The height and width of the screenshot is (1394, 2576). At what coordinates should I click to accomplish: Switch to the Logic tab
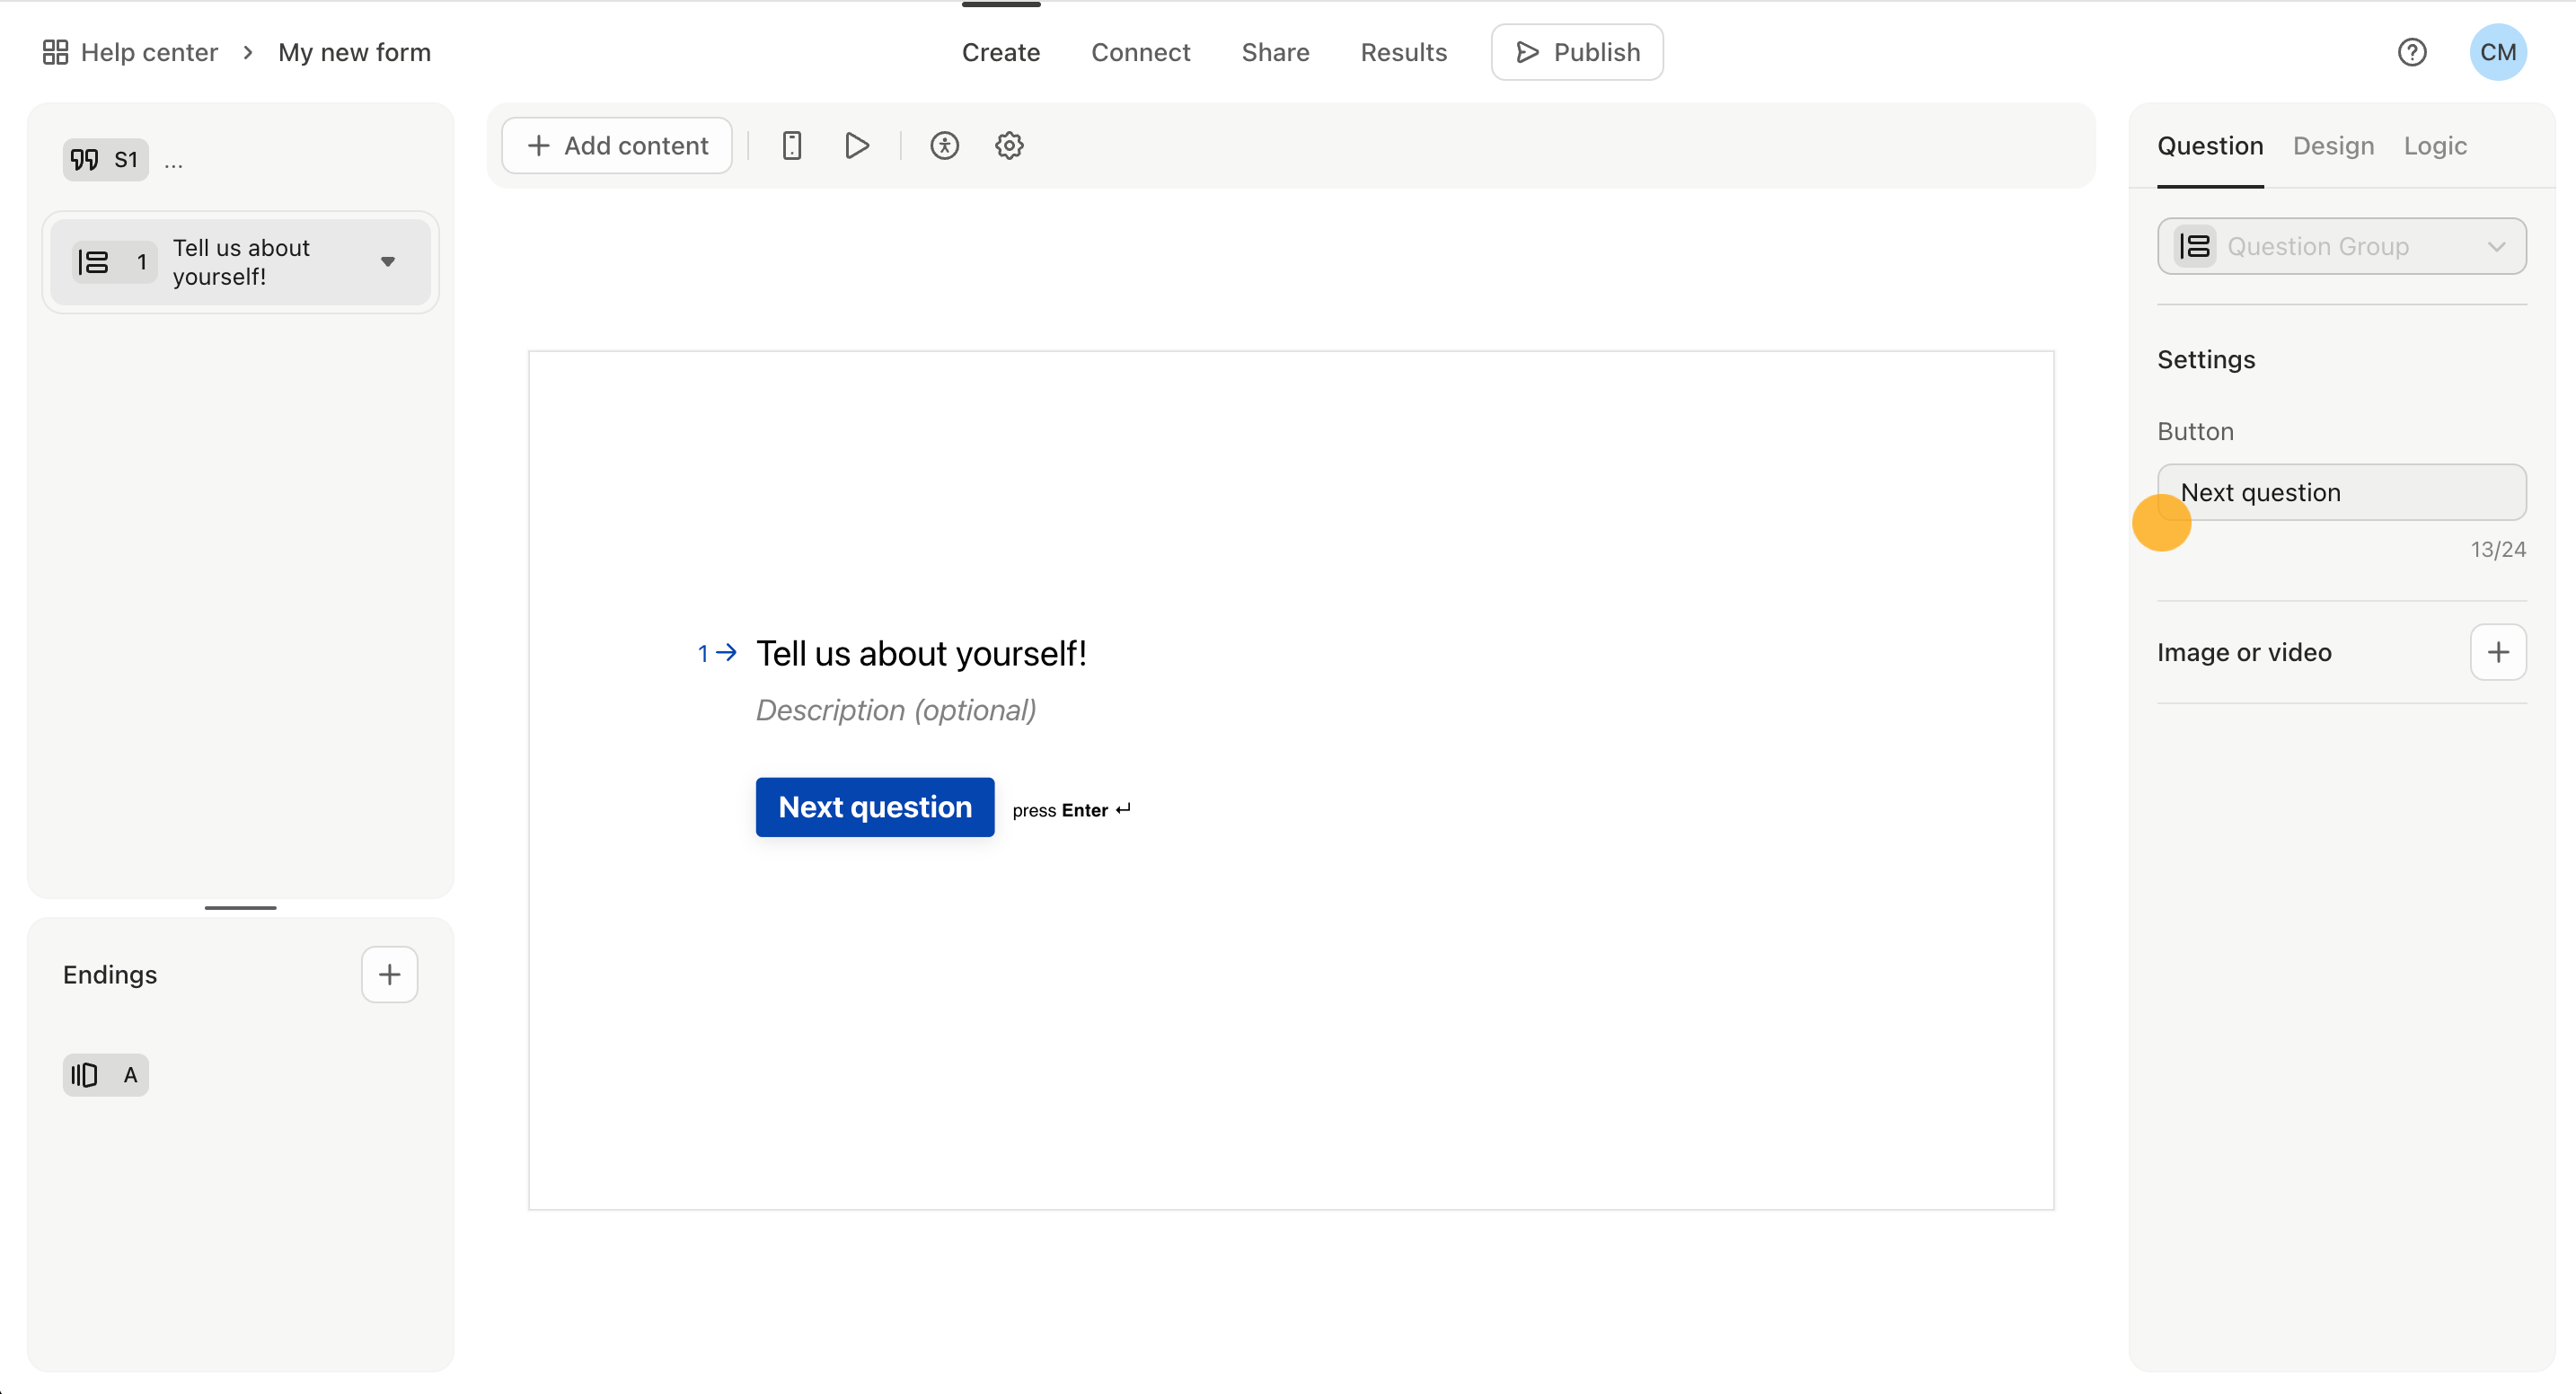point(2435,146)
